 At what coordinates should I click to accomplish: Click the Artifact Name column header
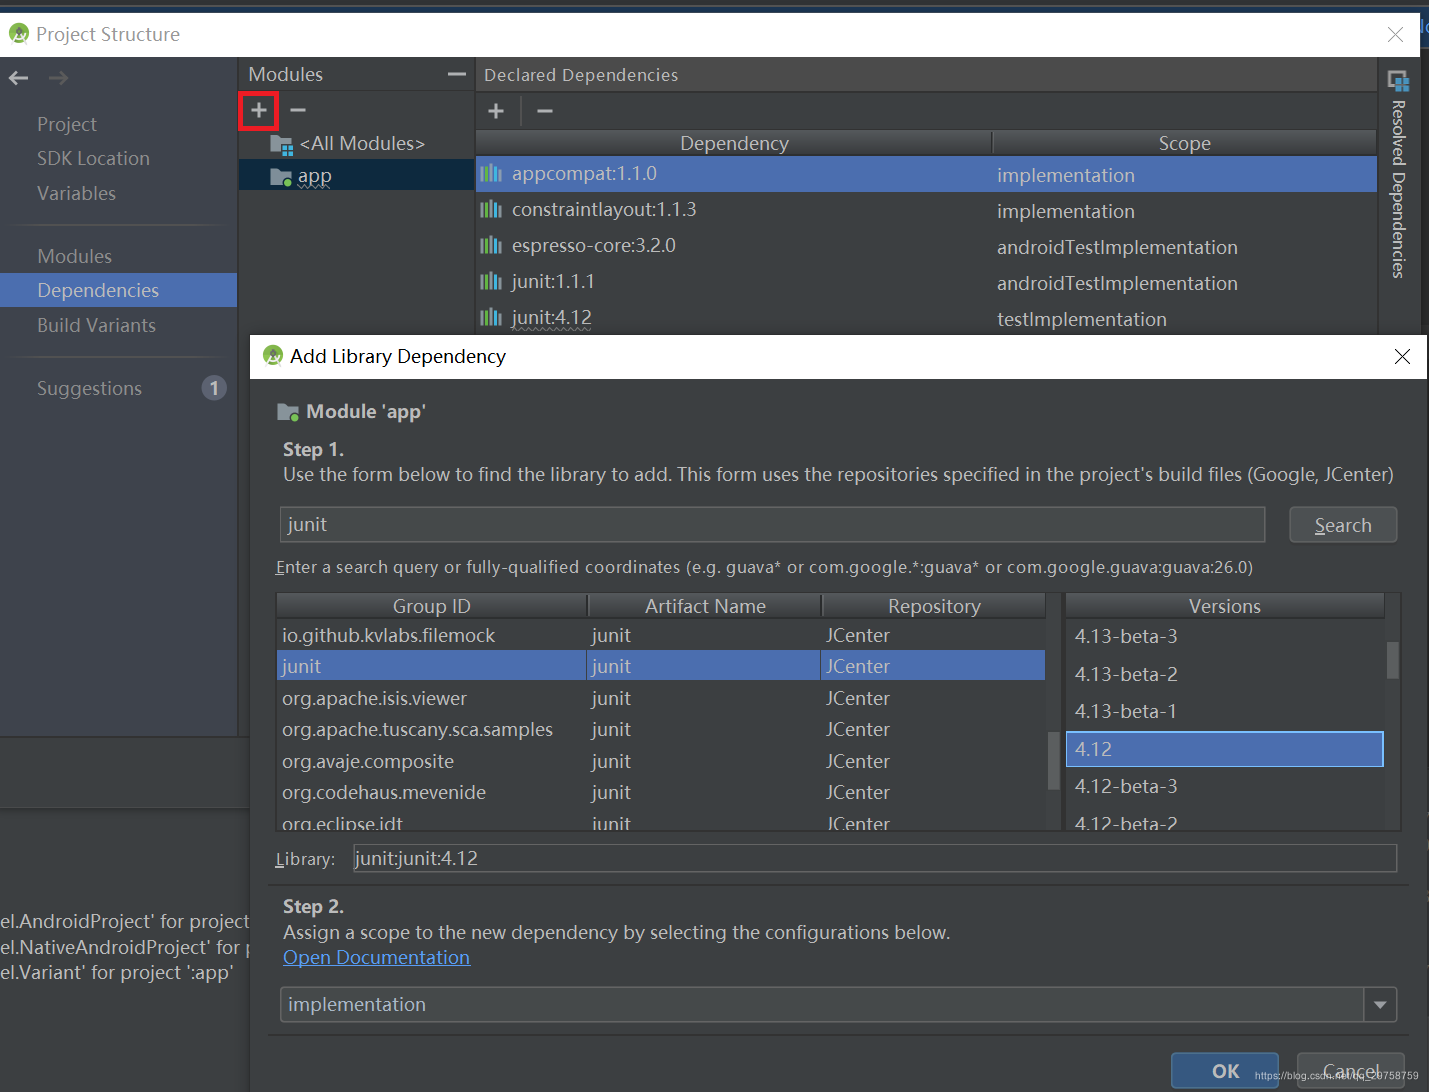point(705,606)
